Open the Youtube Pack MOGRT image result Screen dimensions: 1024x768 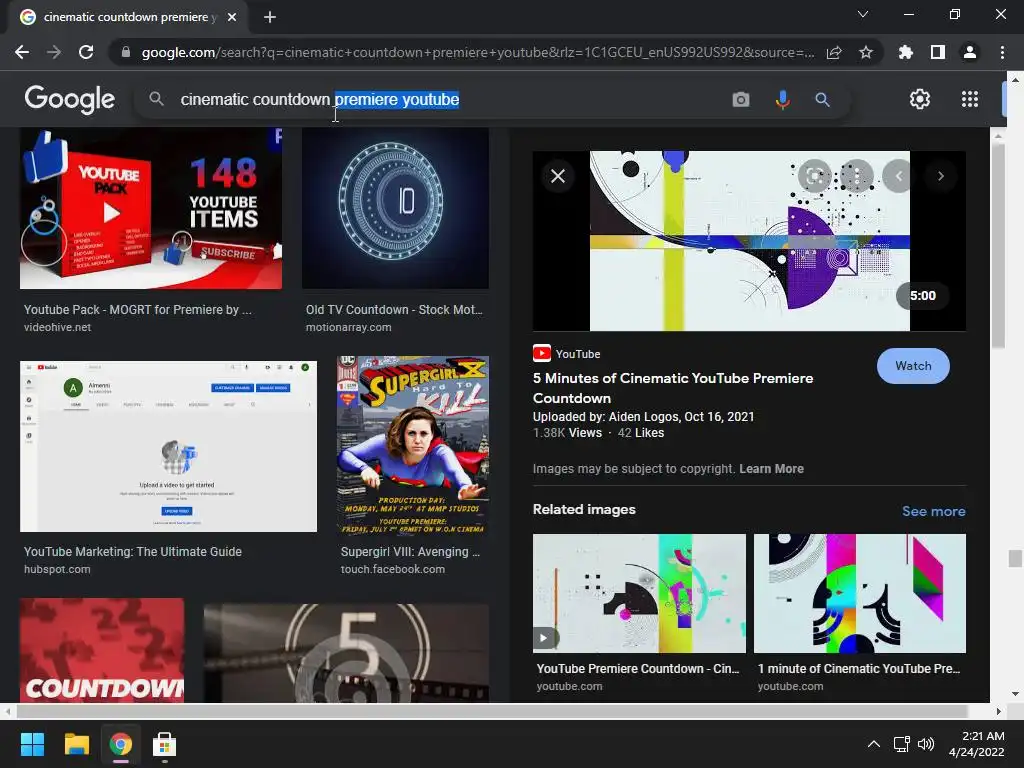[151, 208]
